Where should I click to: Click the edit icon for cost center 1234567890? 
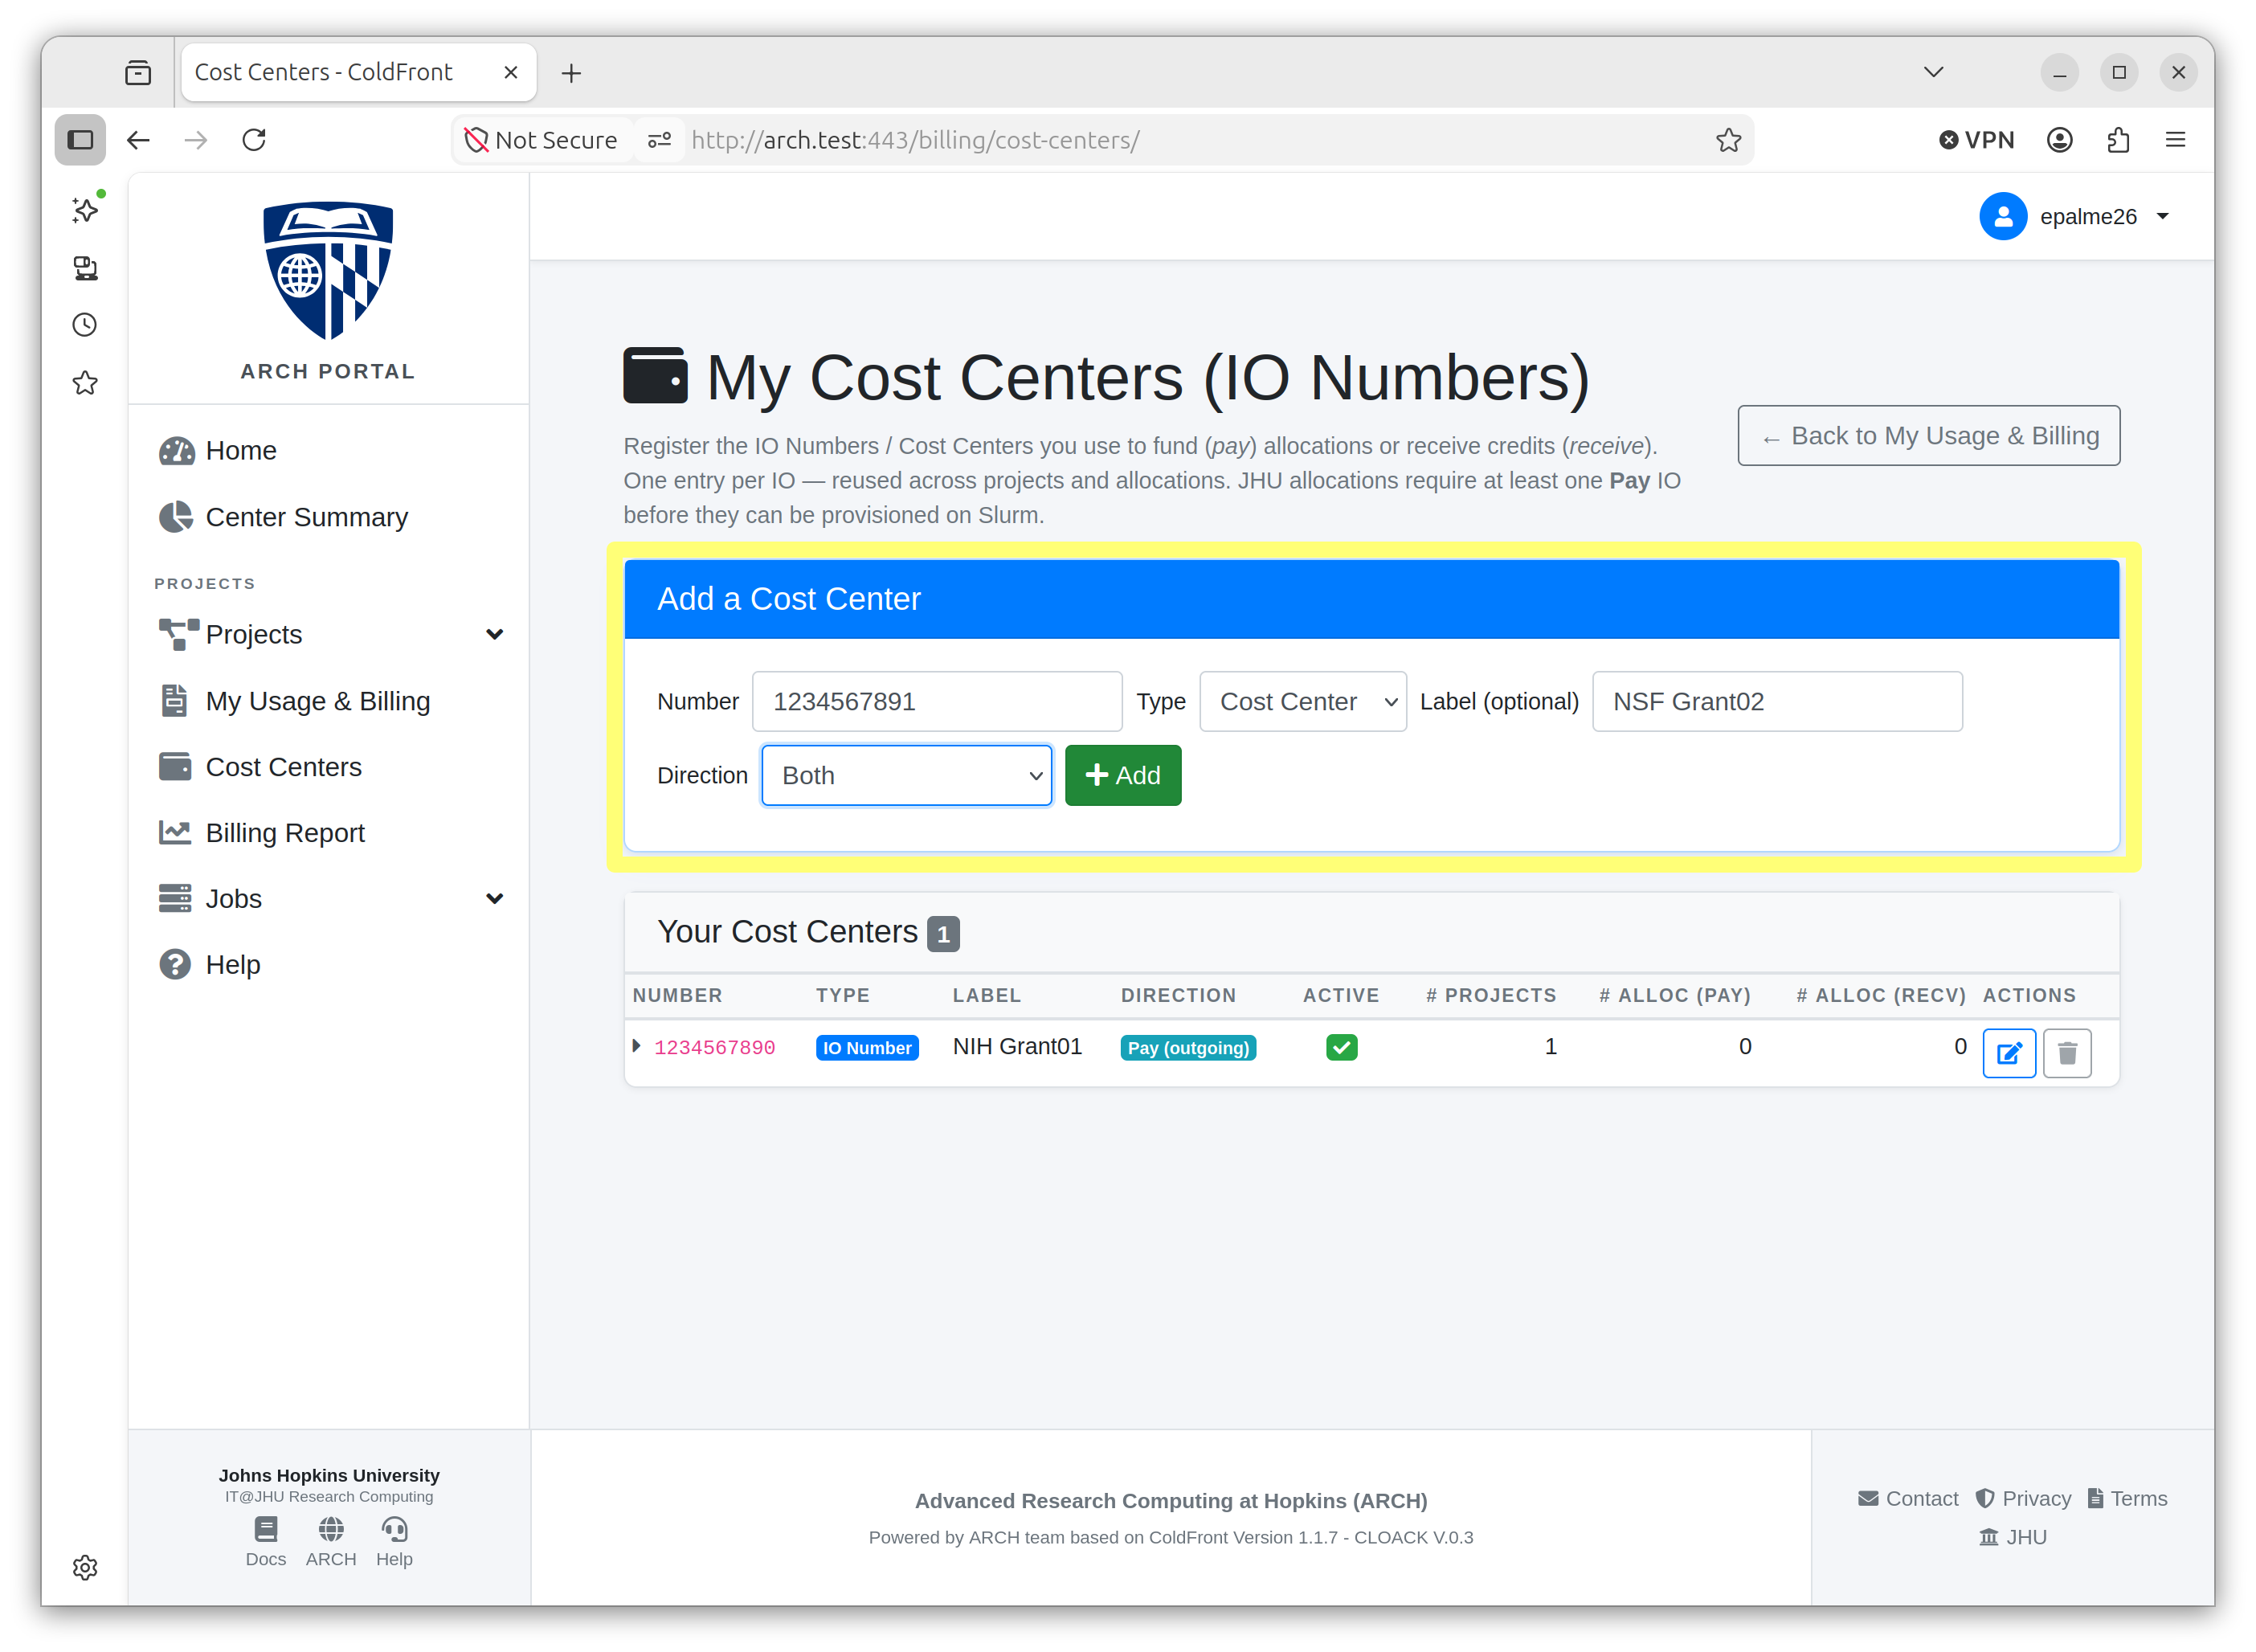[2008, 1052]
